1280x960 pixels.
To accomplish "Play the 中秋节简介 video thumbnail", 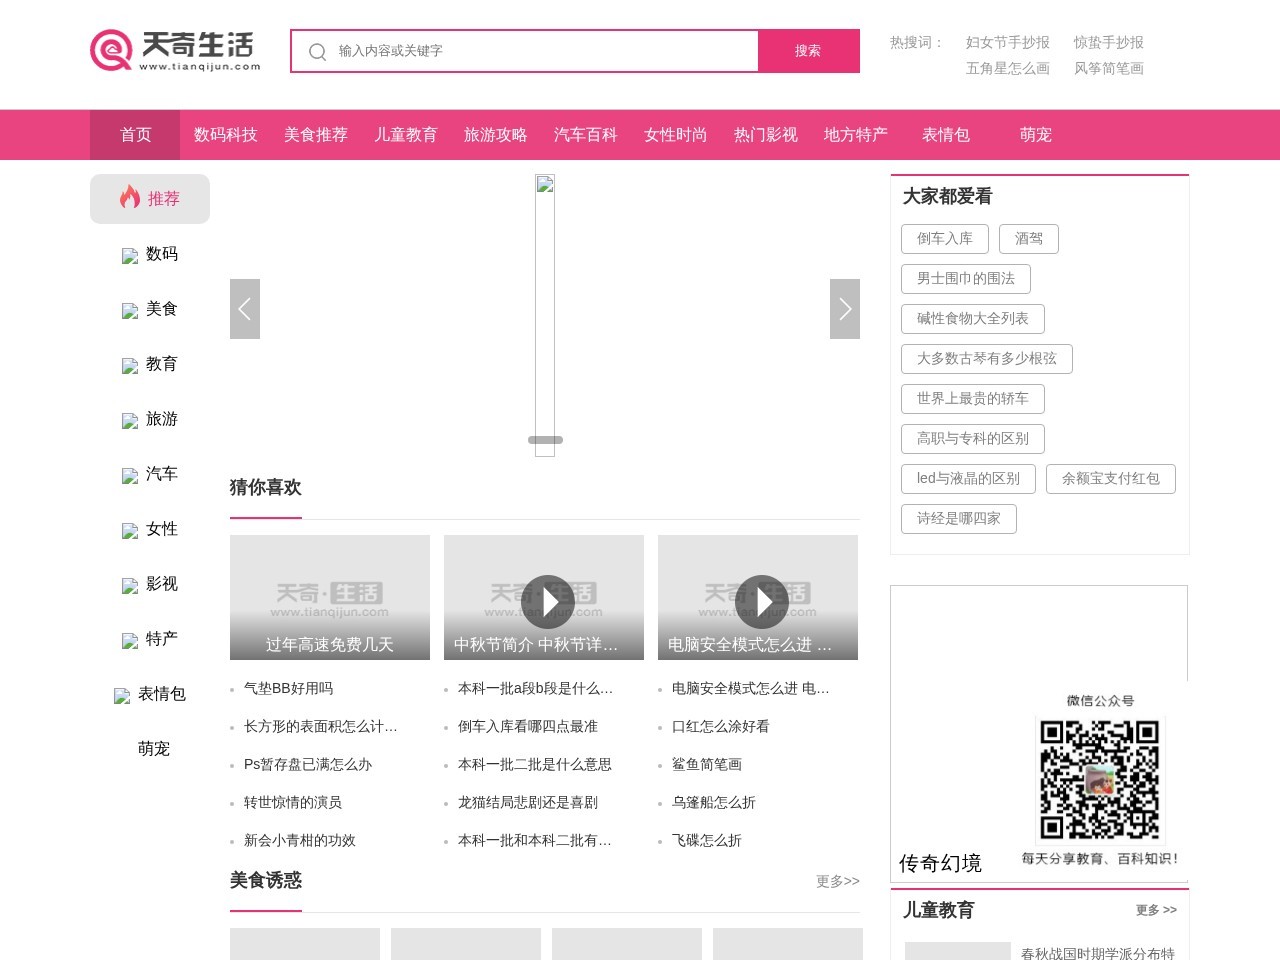I will pyautogui.click(x=548, y=601).
